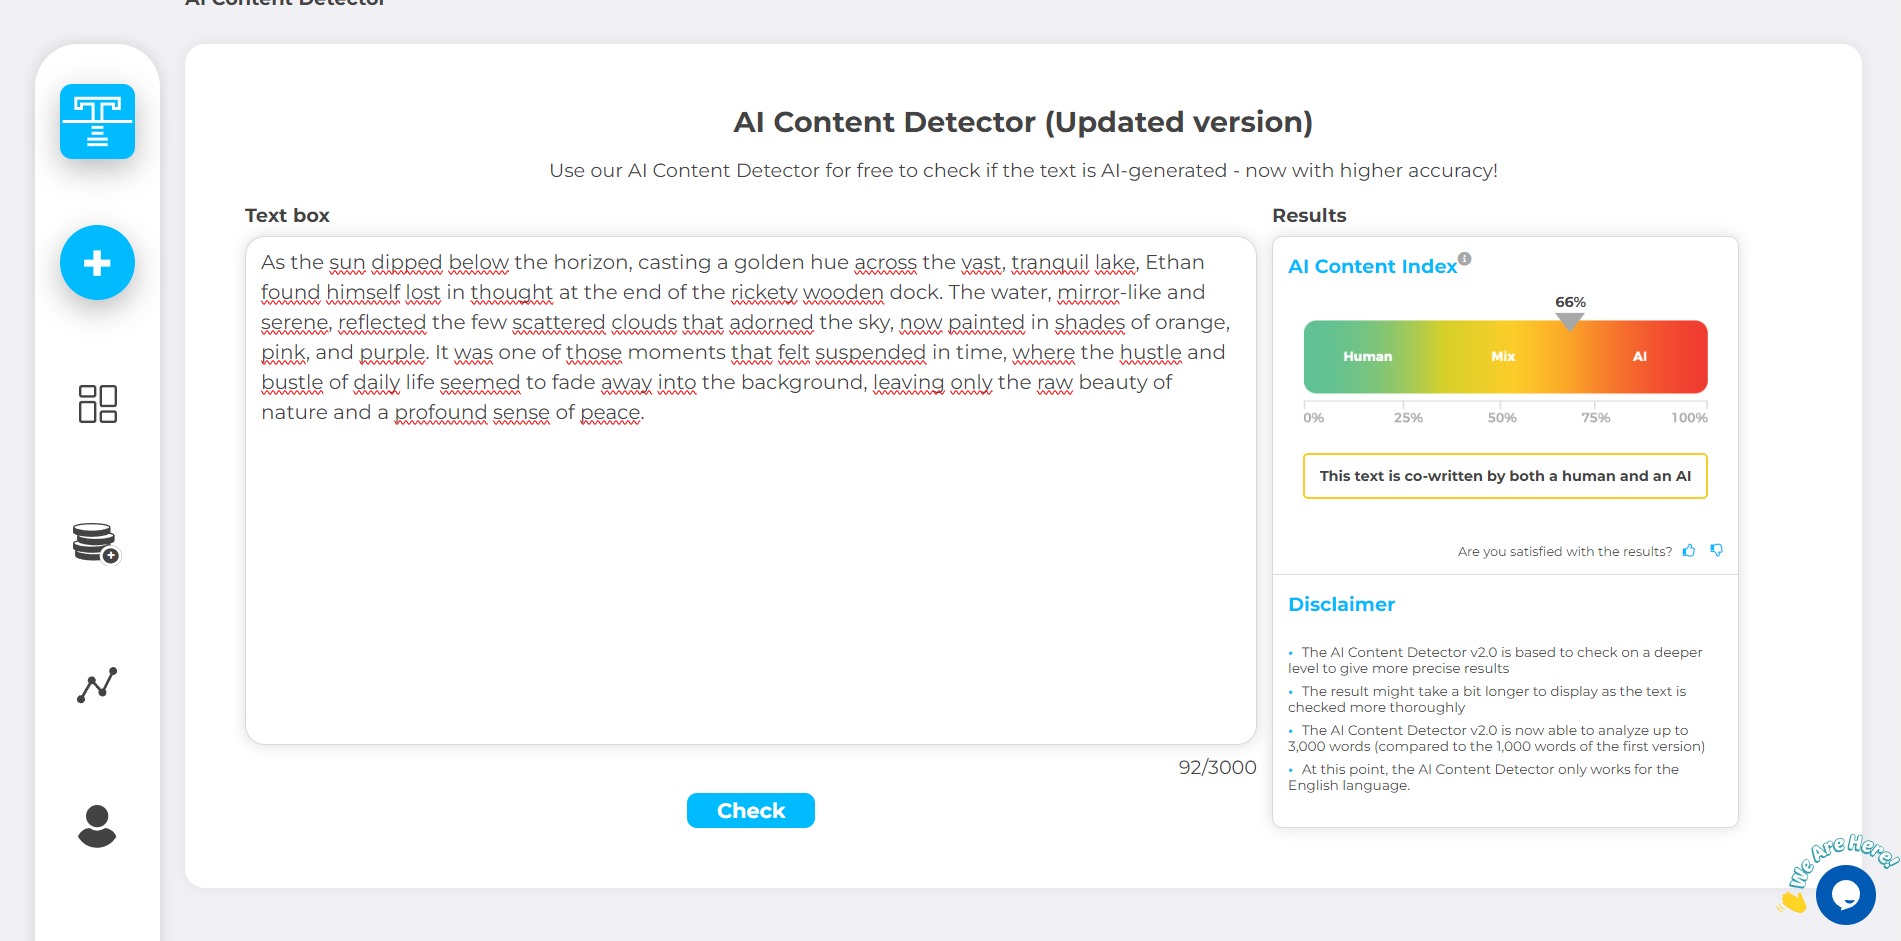Click the blue Check button
Screen dimensions: 1901x941
750,810
